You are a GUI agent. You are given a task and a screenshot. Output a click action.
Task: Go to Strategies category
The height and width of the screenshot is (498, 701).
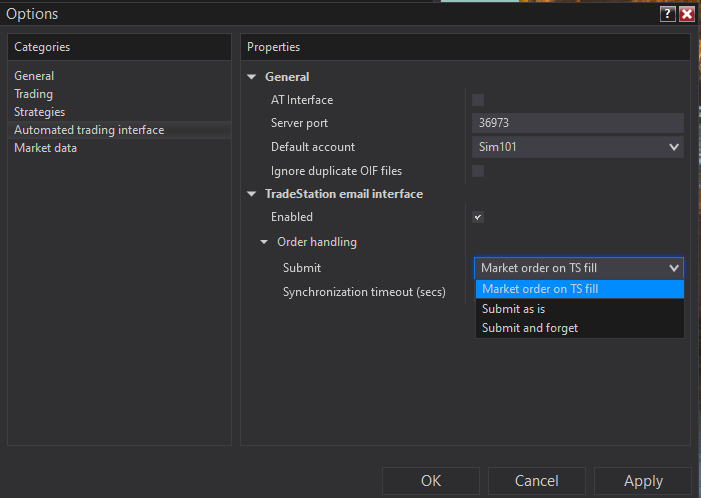point(39,112)
